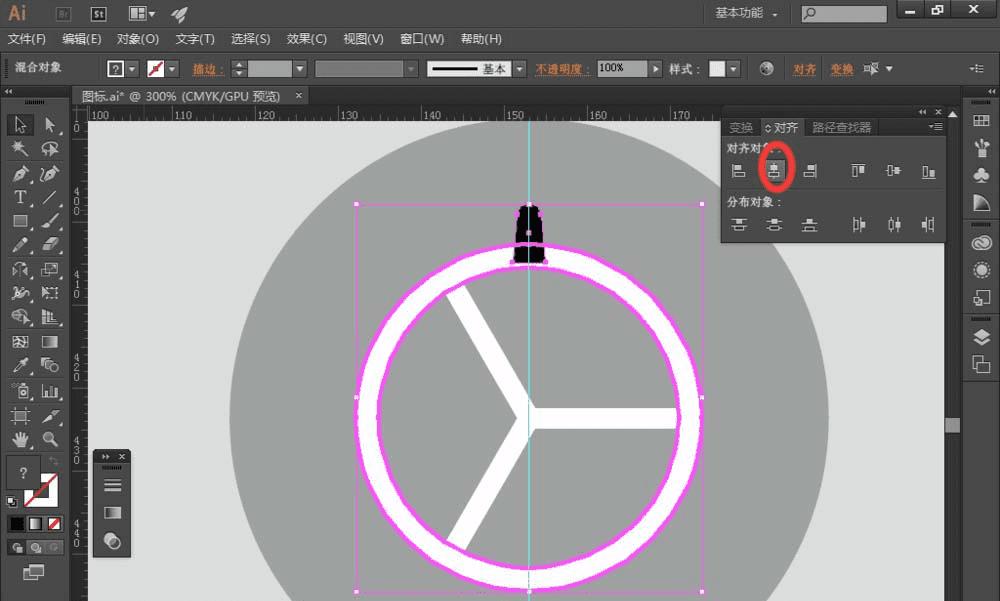Select the Selection tool (black arrow)

pyautogui.click(x=20, y=124)
